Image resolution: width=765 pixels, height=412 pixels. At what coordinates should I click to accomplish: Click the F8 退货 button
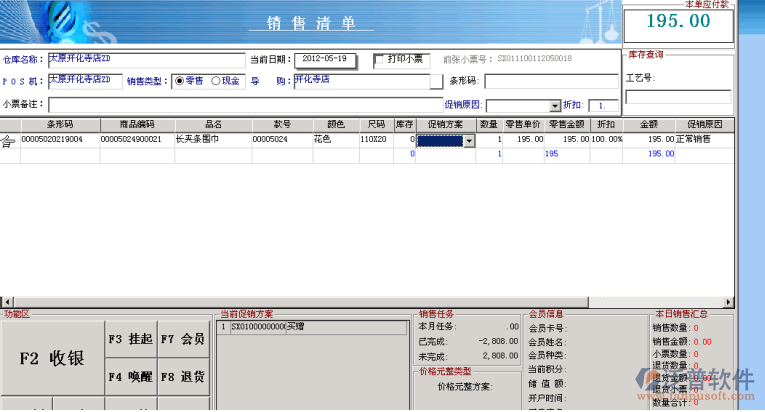[x=182, y=377]
